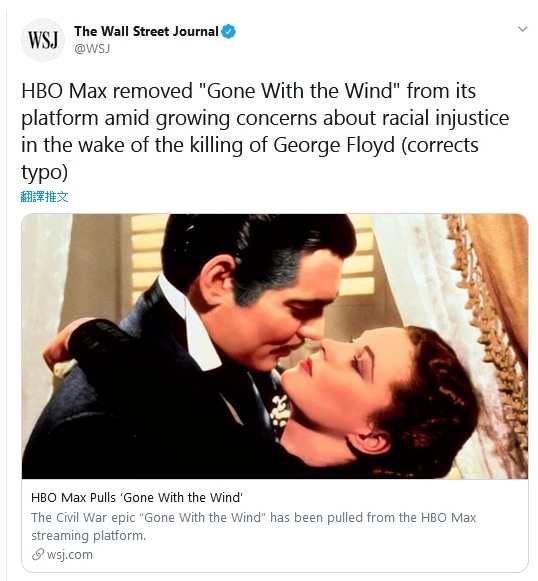Image resolution: width=538 pixels, height=581 pixels.
Task: Visit the @WSJ handle
Action: 92,49
